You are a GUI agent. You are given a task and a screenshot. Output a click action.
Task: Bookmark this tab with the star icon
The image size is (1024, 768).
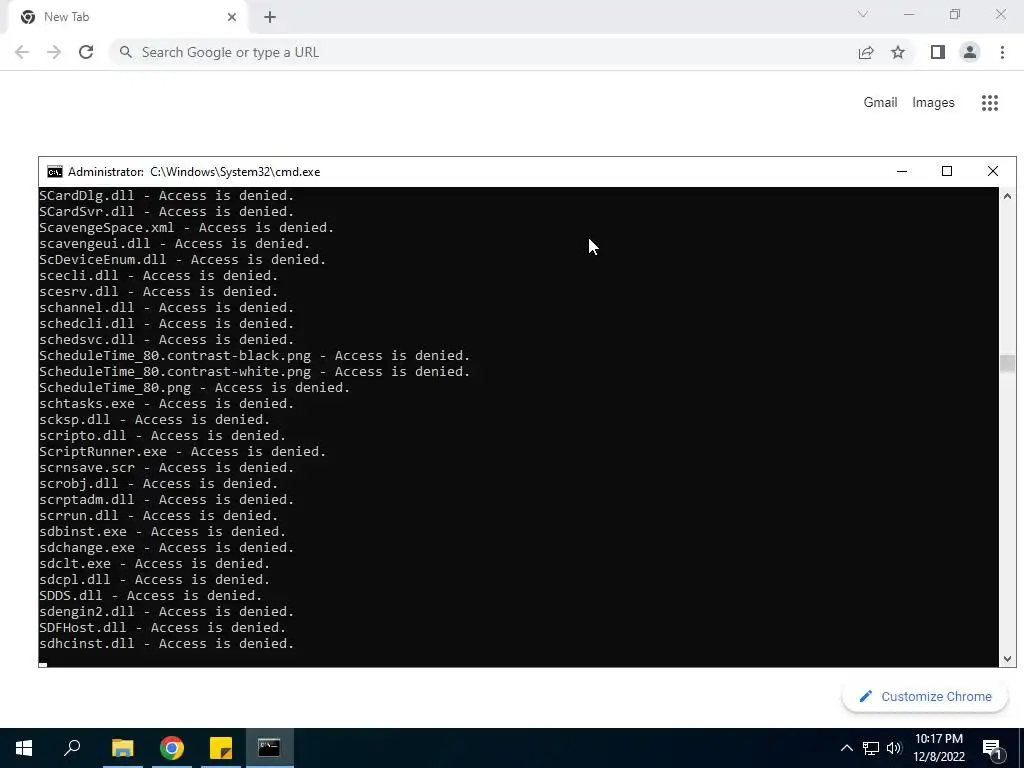(898, 52)
